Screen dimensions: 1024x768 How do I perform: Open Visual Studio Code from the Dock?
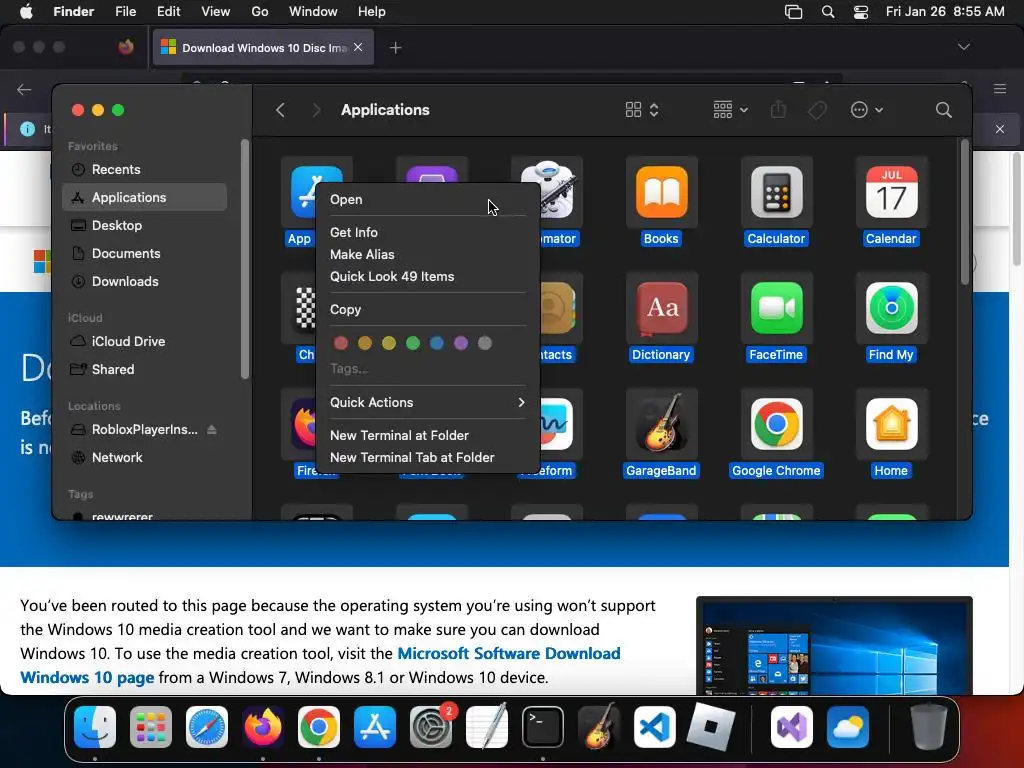tap(654, 726)
